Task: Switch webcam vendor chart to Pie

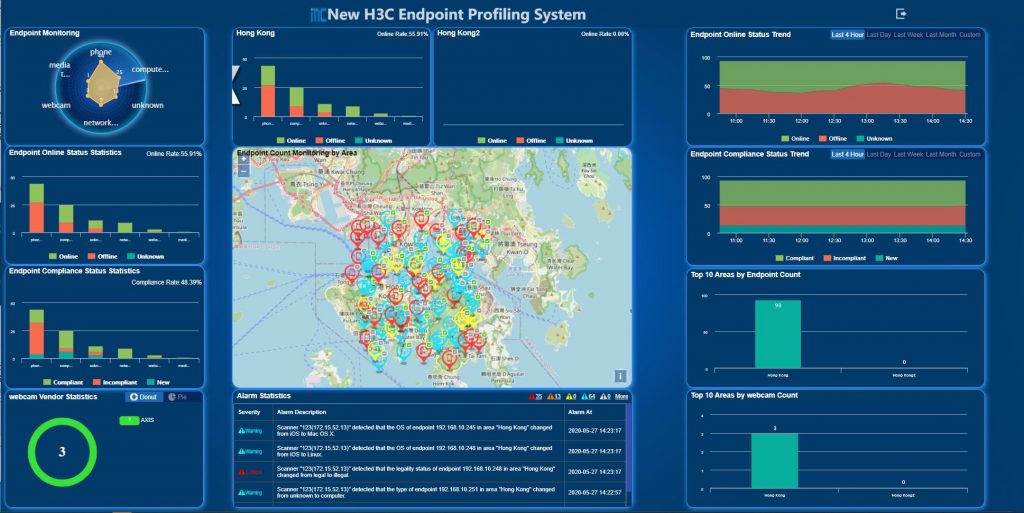Action: tap(177, 397)
